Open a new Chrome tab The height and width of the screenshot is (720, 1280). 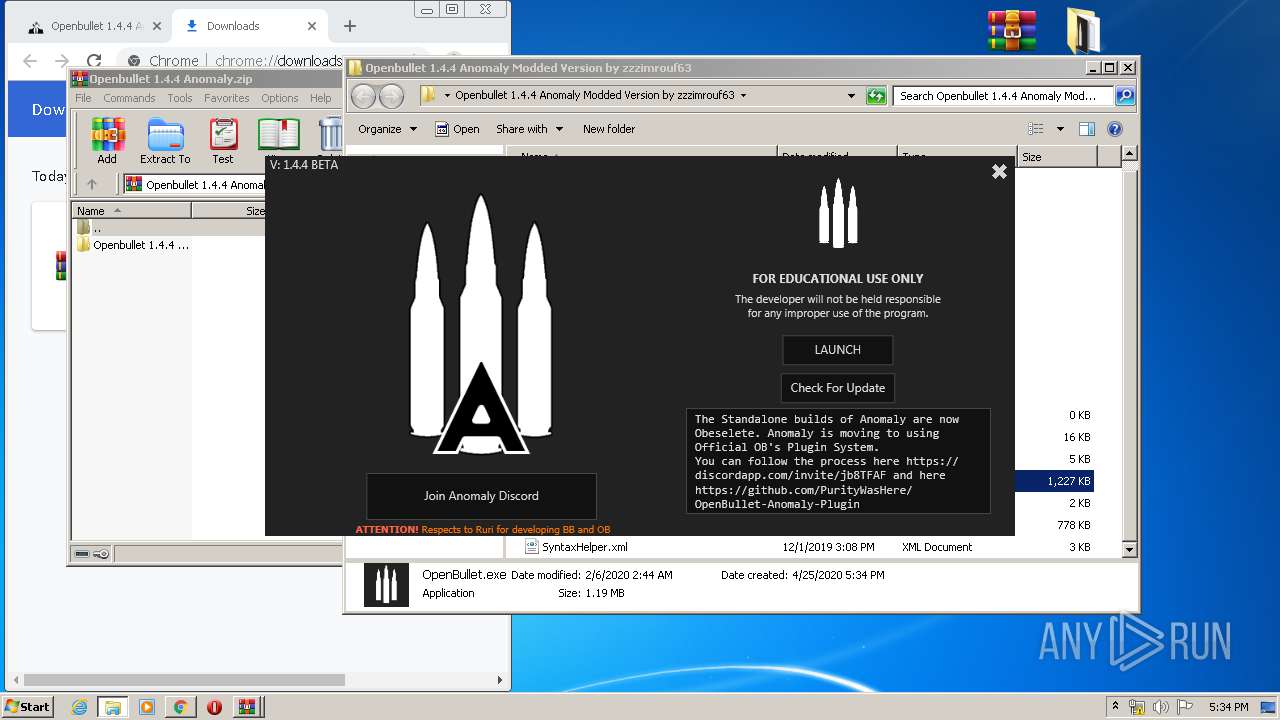tap(349, 26)
